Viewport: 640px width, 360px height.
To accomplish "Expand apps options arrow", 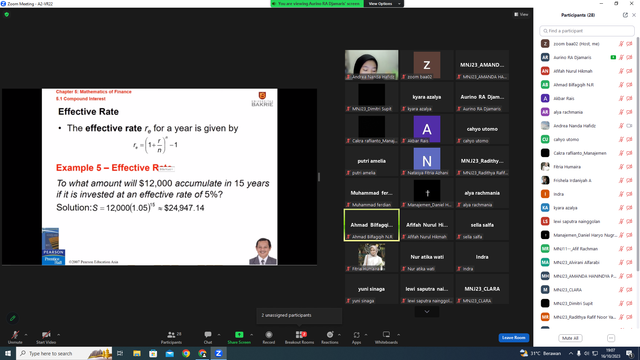I will click(366, 335).
